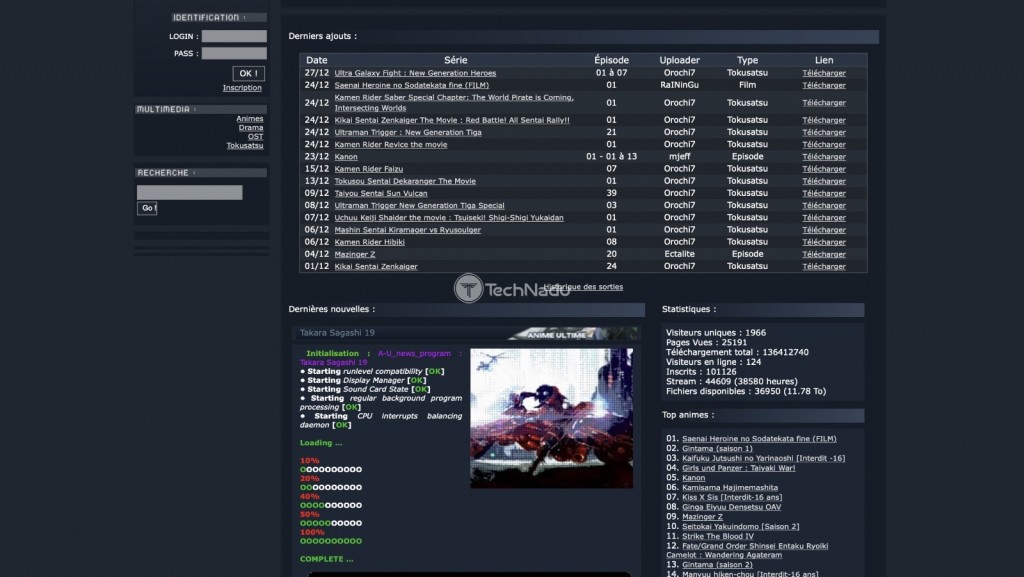Screen dimensions: 1024x577
Task: Open Mazinger Z in Top animes list
Action: (x=702, y=517)
